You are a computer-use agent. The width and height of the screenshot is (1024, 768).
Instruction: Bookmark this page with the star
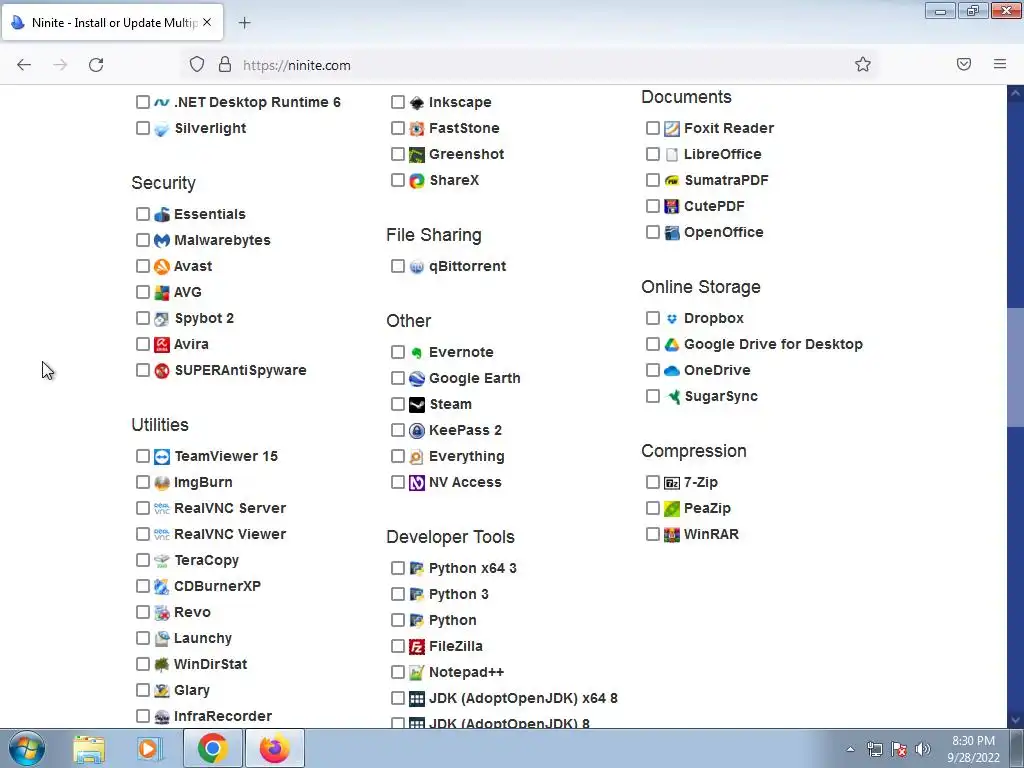[863, 64]
